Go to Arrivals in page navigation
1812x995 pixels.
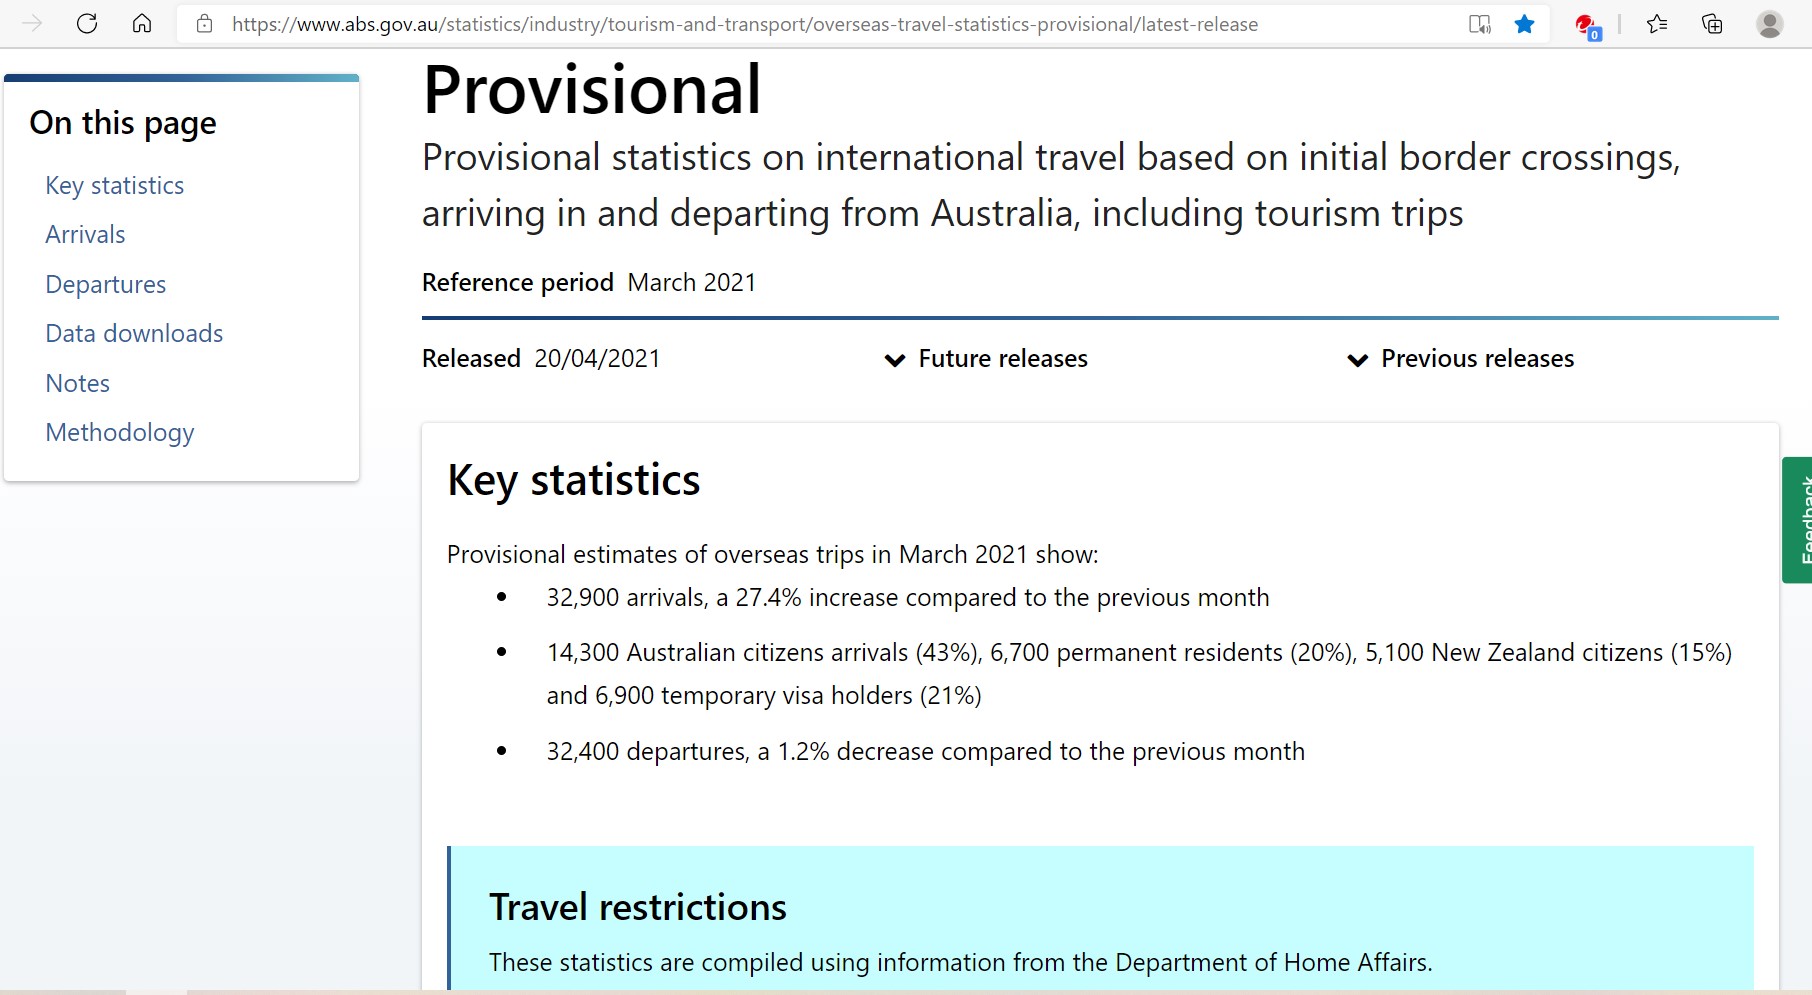[85, 235]
